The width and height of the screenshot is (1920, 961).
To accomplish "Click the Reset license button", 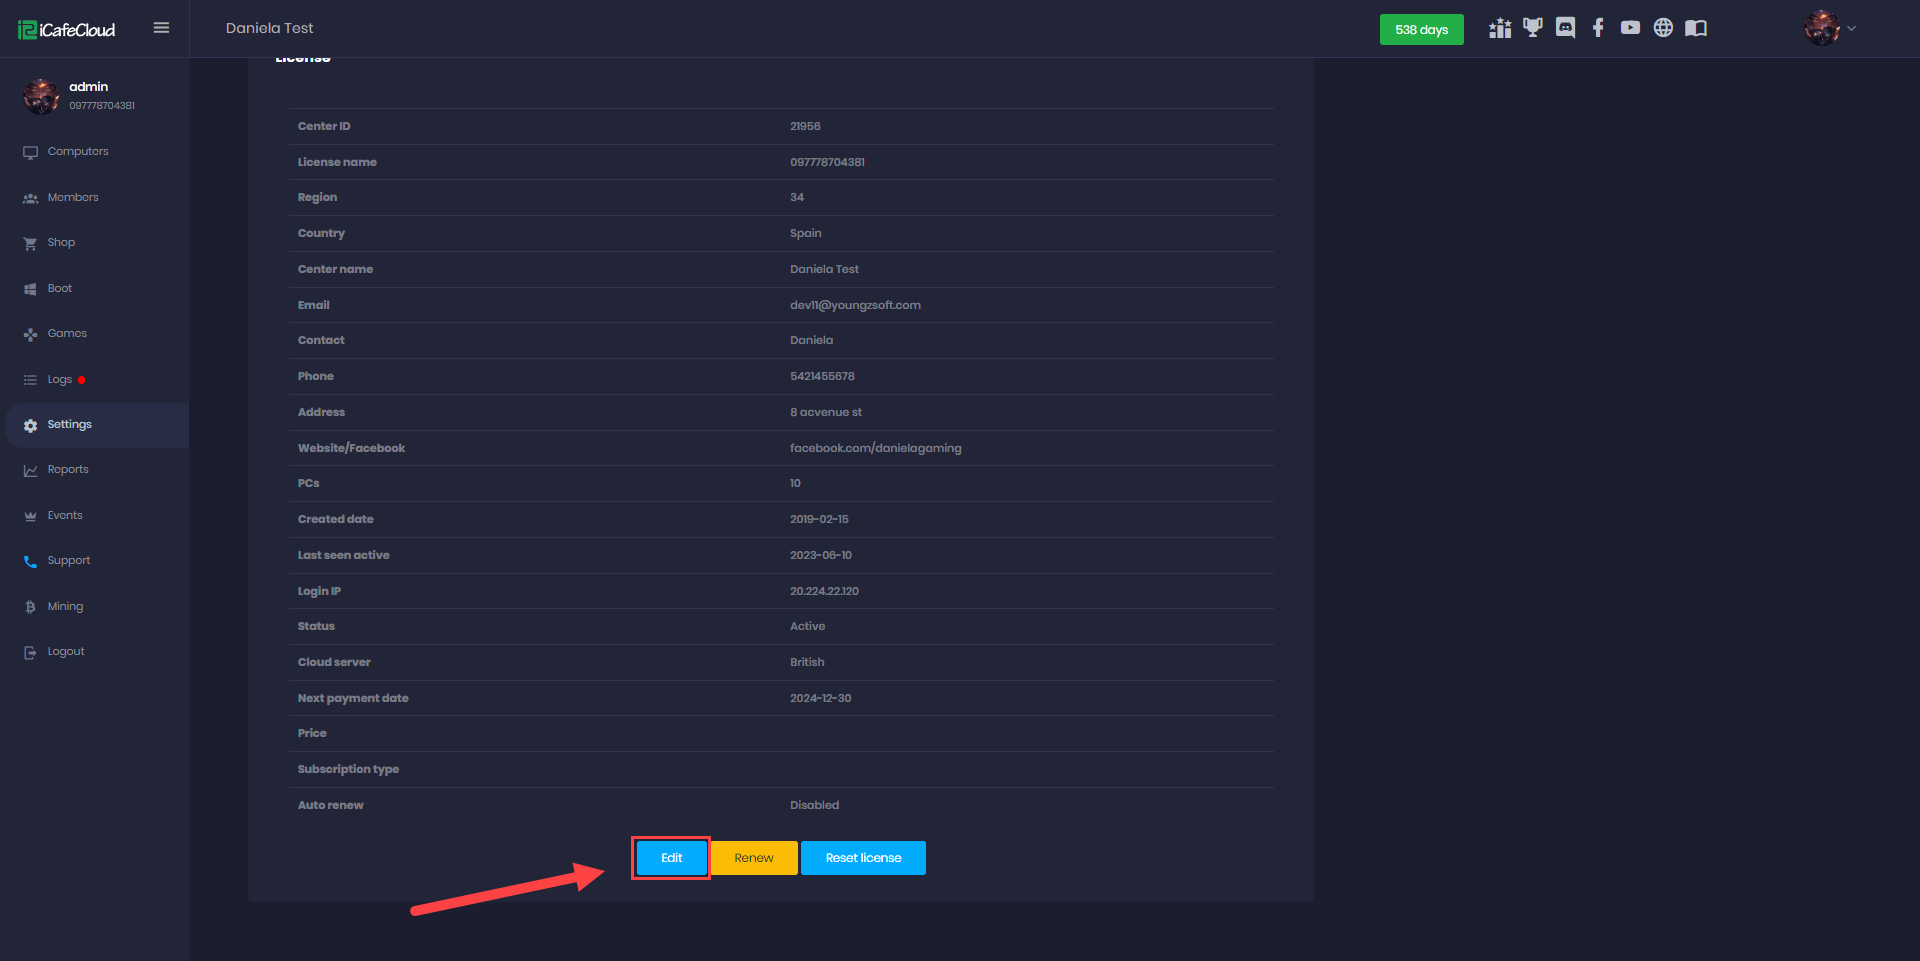I will [863, 858].
